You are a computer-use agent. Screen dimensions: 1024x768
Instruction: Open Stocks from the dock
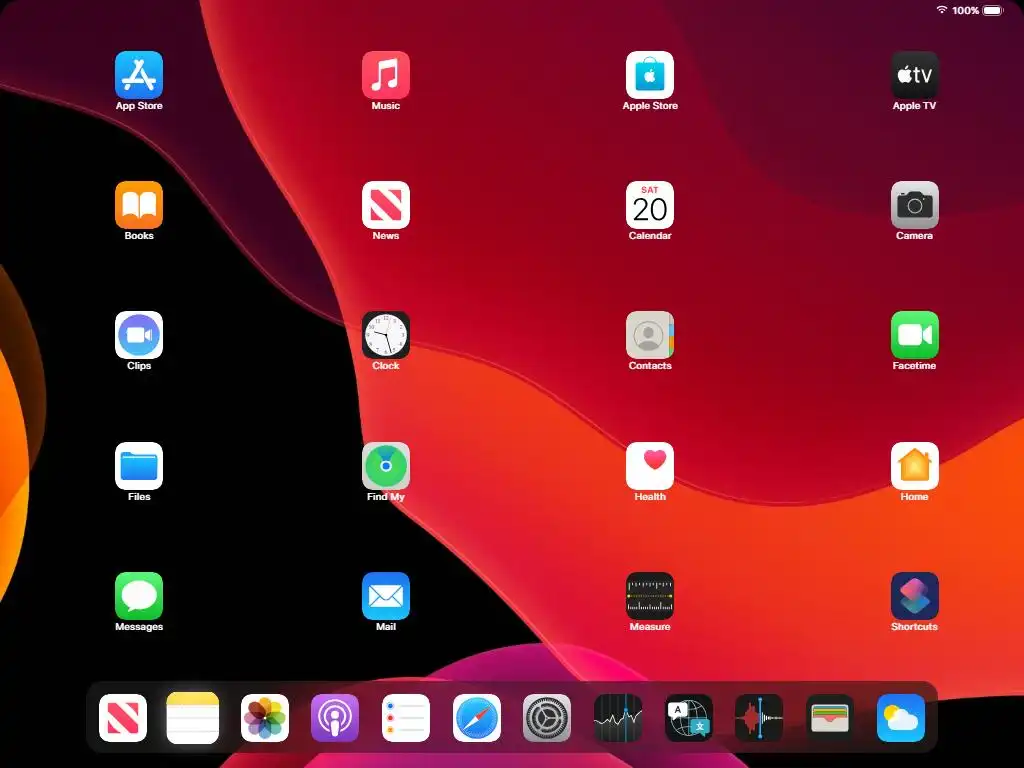click(x=618, y=718)
